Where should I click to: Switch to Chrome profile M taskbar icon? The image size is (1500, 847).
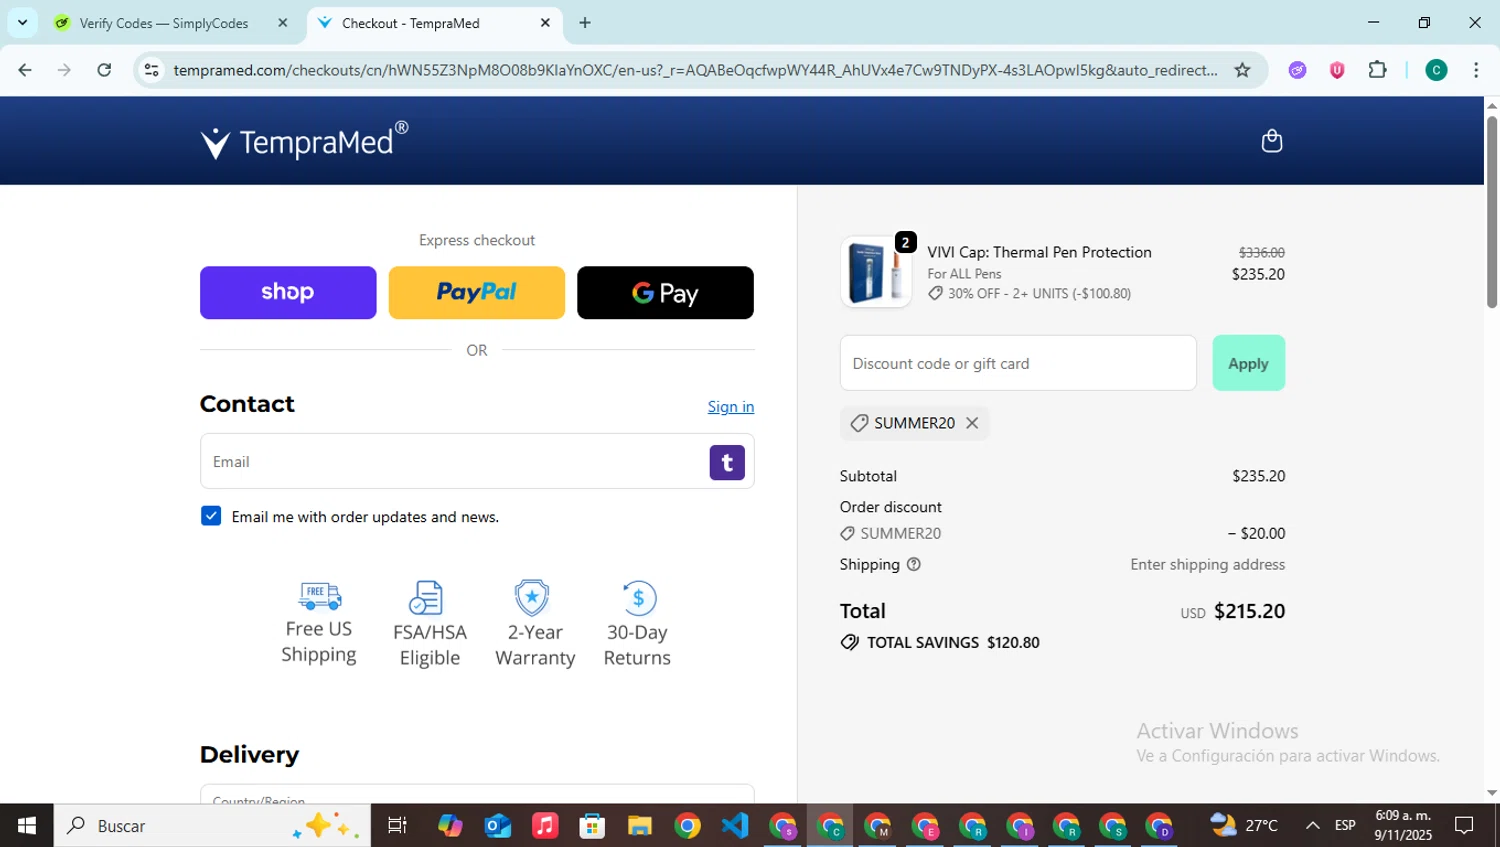click(877, 826)
